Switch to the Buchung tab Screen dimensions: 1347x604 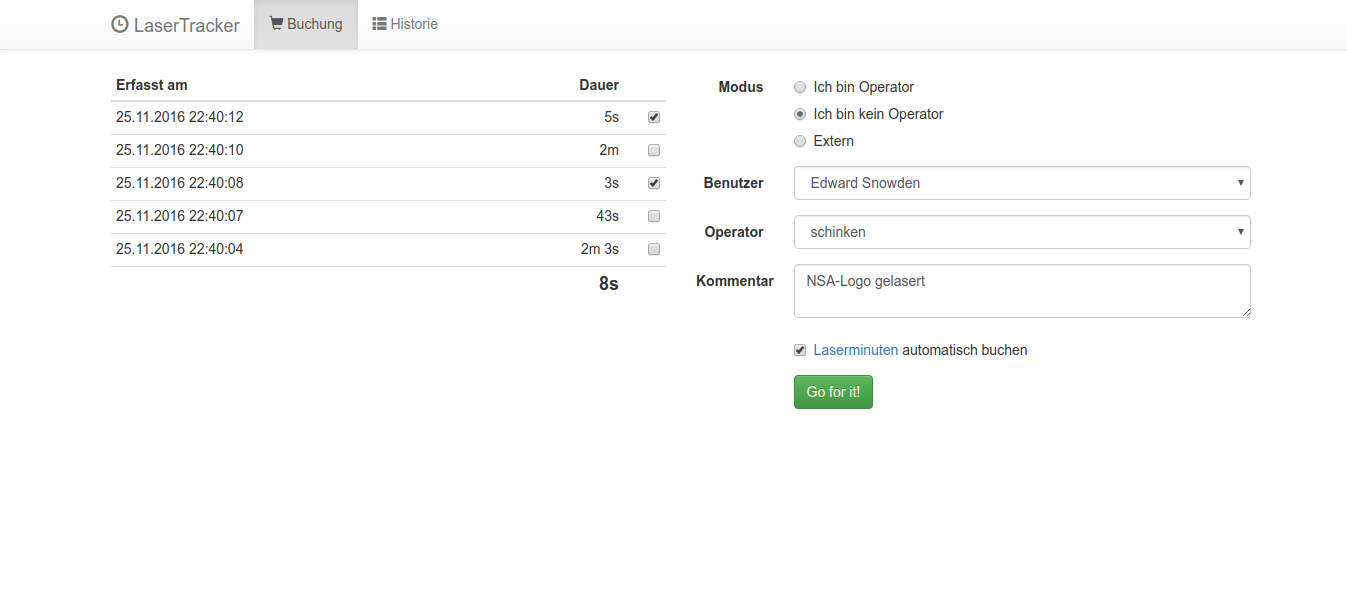tap(306, 24)
